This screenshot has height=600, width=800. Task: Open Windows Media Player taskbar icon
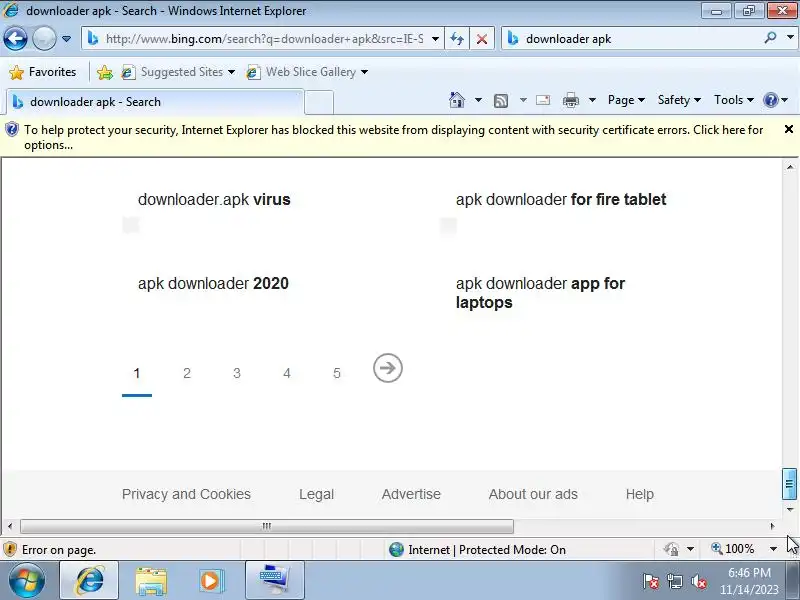coord(211,581)
